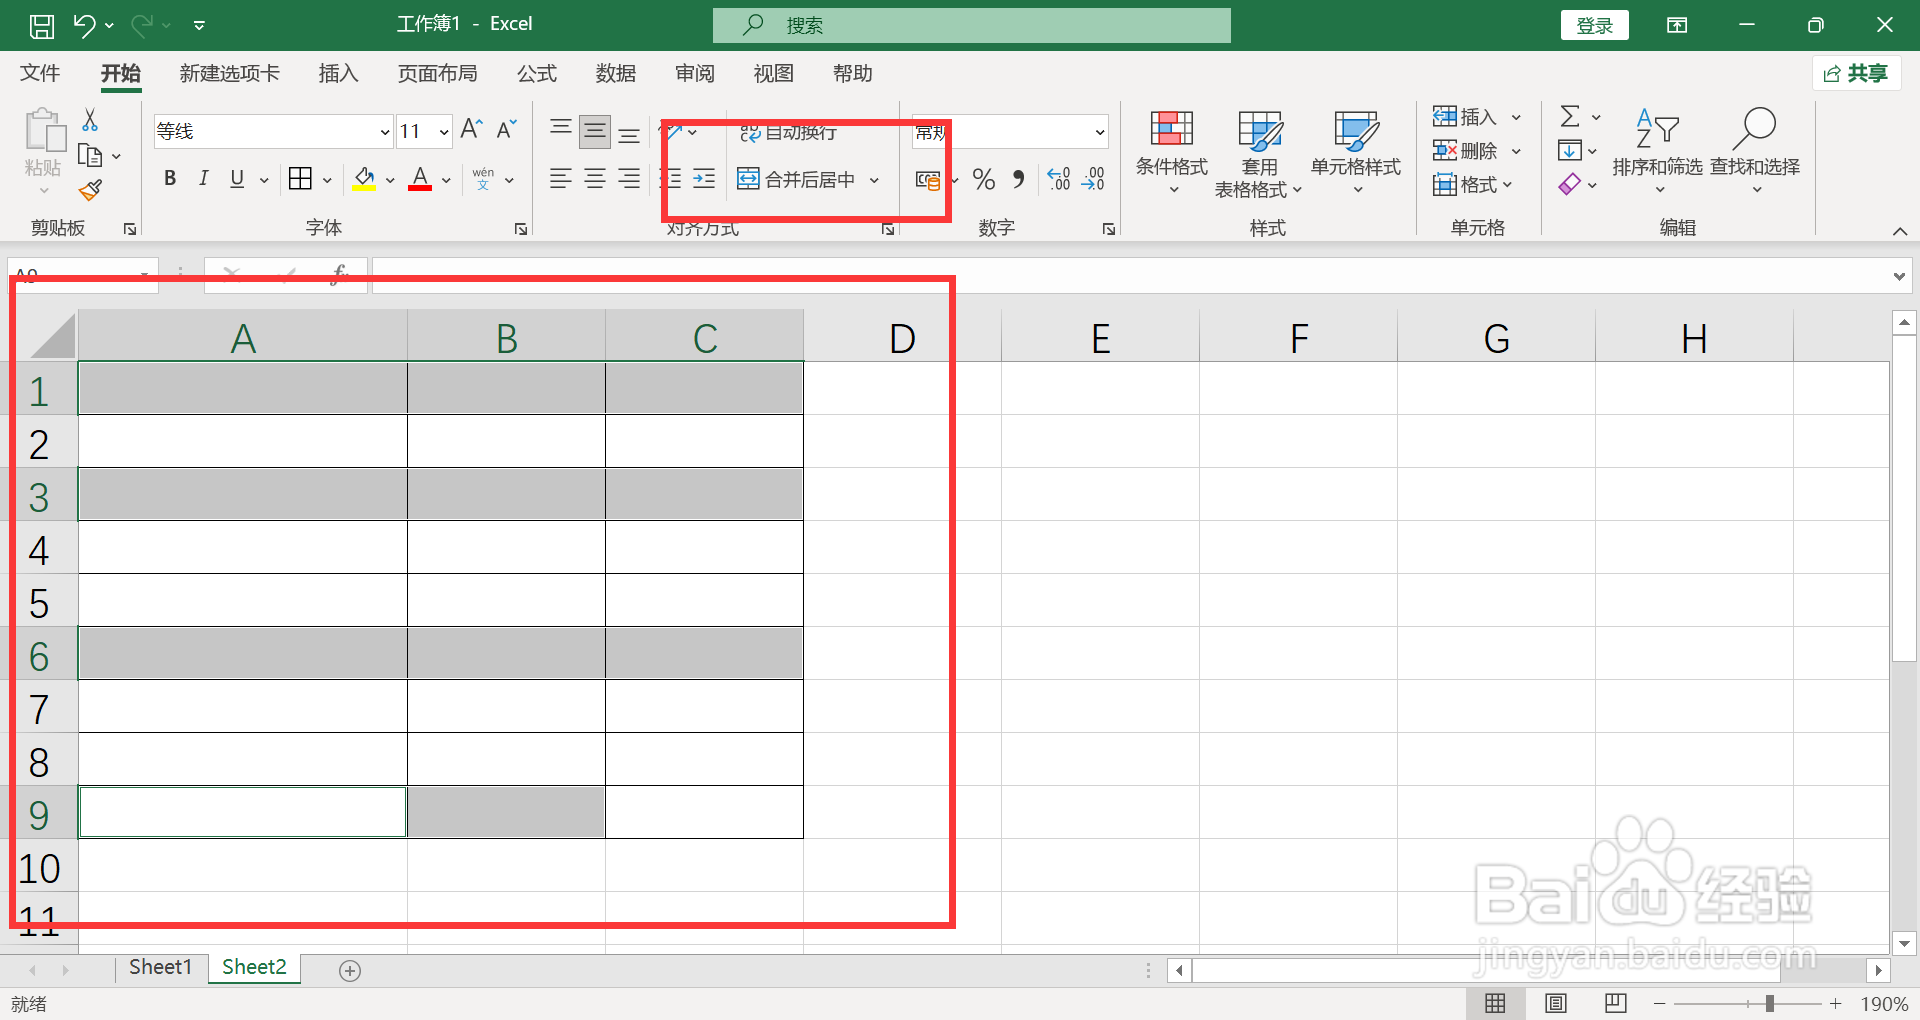Click the increase decimal icon
The height and width of the screenshot is (1020, 1920).
pos(1059,179)
